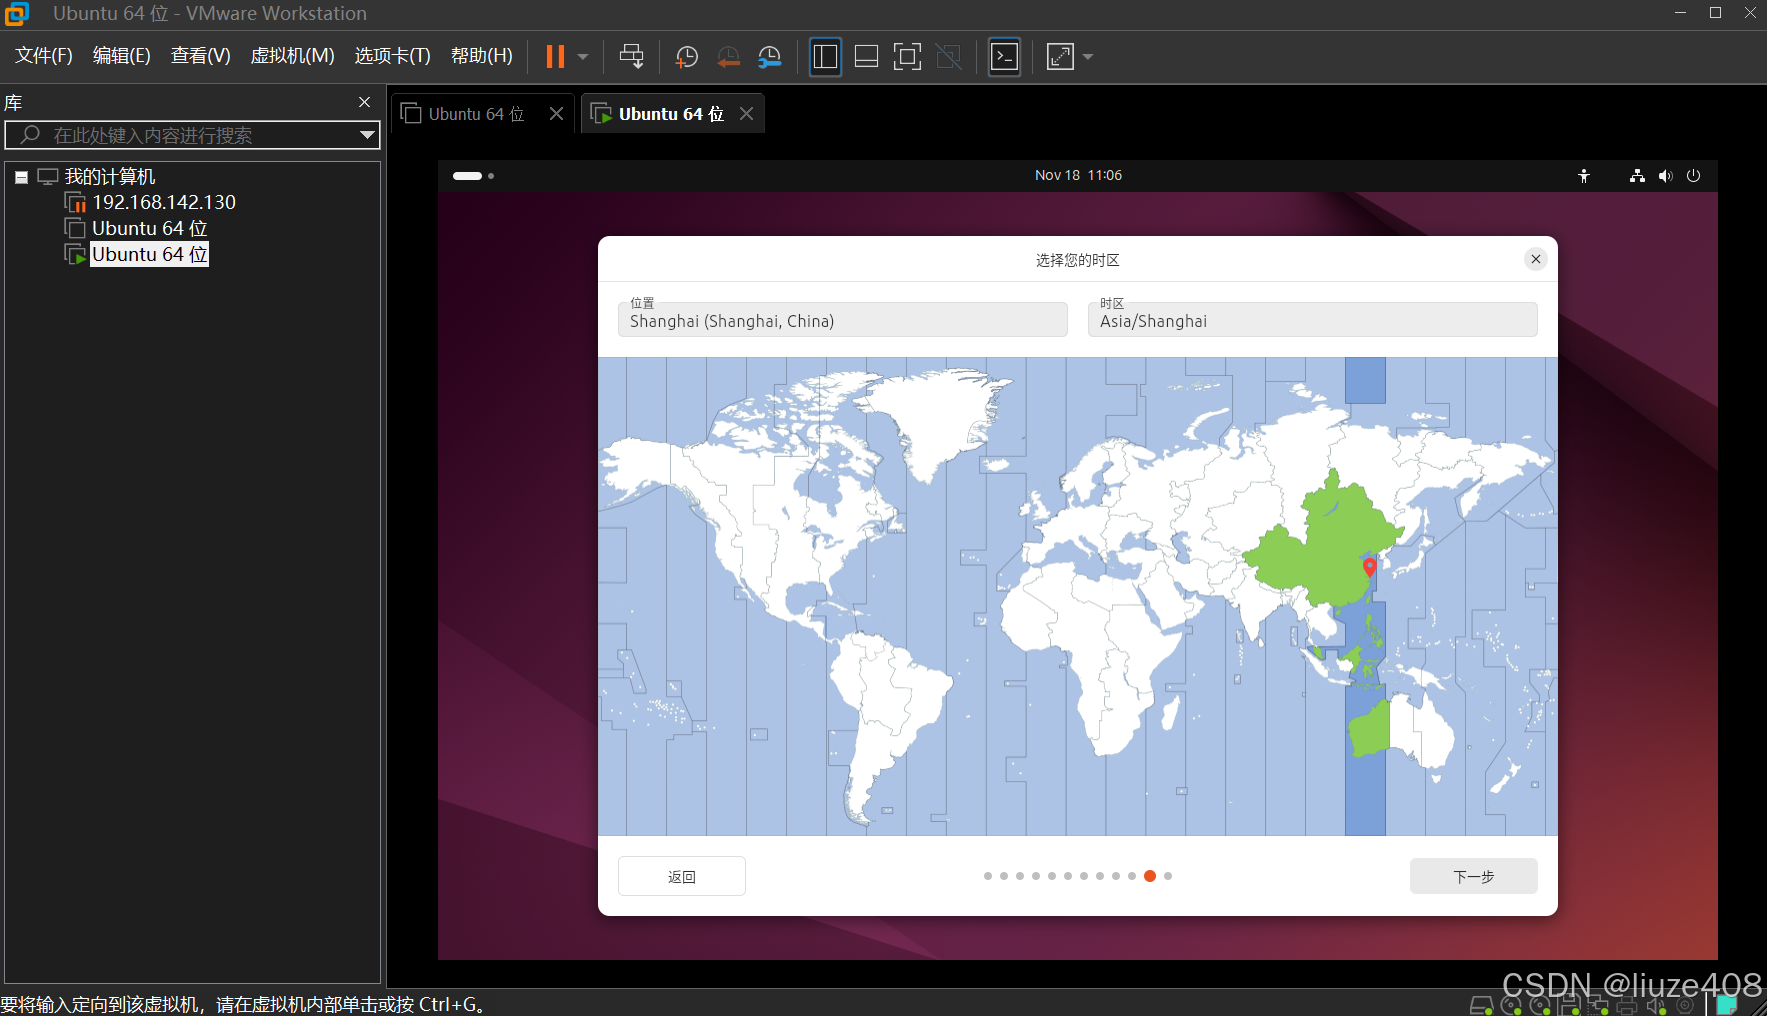Select 我的计算机 in the library tree
Image resolution: width=1767 pixels, height=1016 pixels.
coord(110,177)
